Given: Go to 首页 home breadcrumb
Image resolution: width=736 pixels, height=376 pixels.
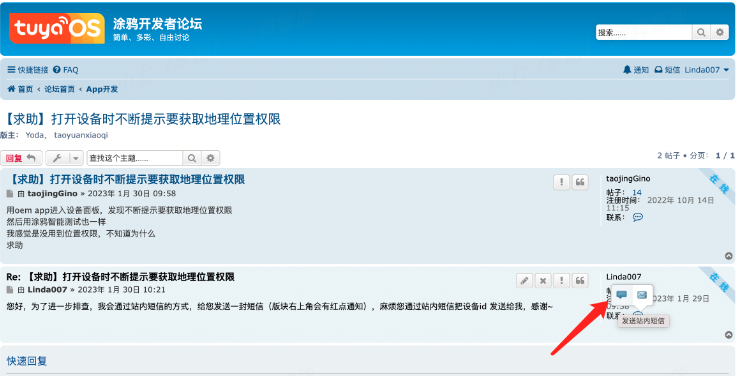Looking at the screenshot, I should (20, 89).
